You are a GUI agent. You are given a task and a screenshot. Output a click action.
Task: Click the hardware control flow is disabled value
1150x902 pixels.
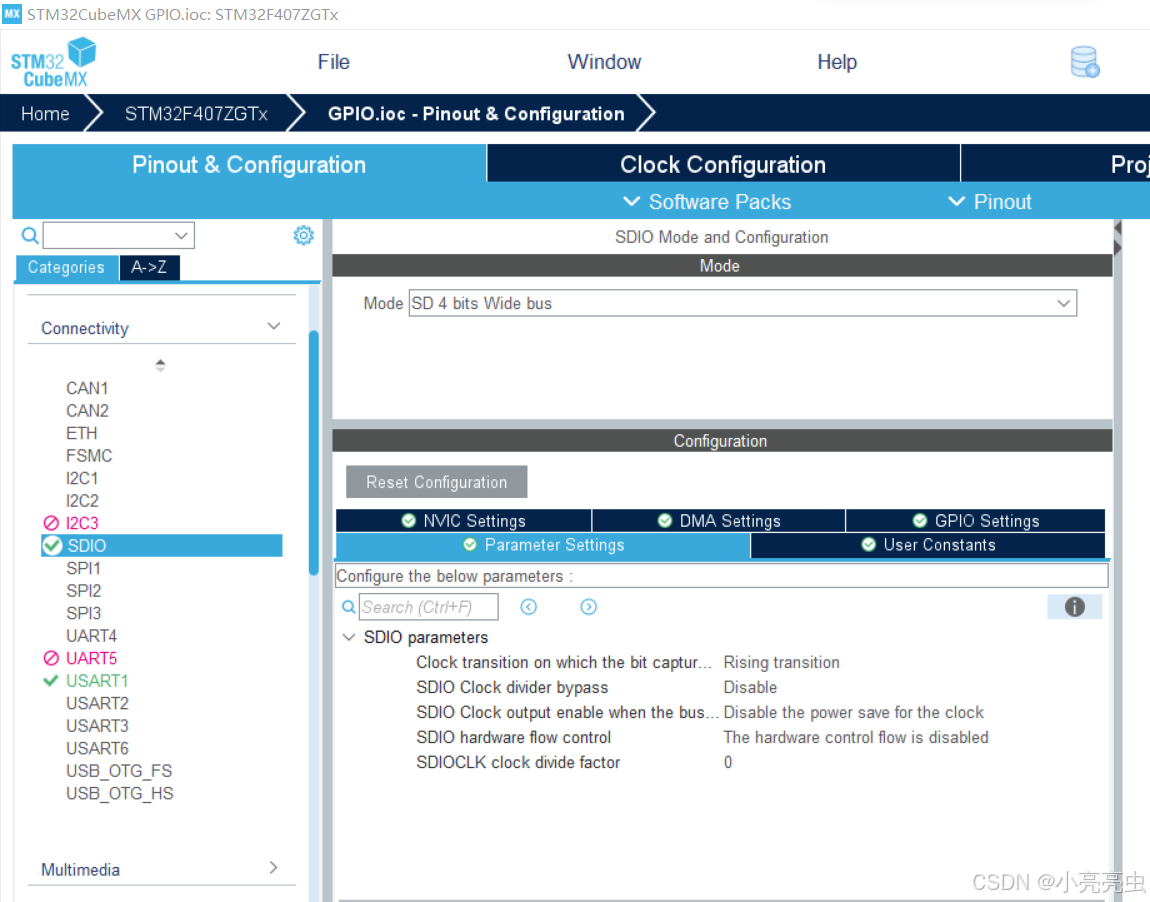tap(856, 737)
